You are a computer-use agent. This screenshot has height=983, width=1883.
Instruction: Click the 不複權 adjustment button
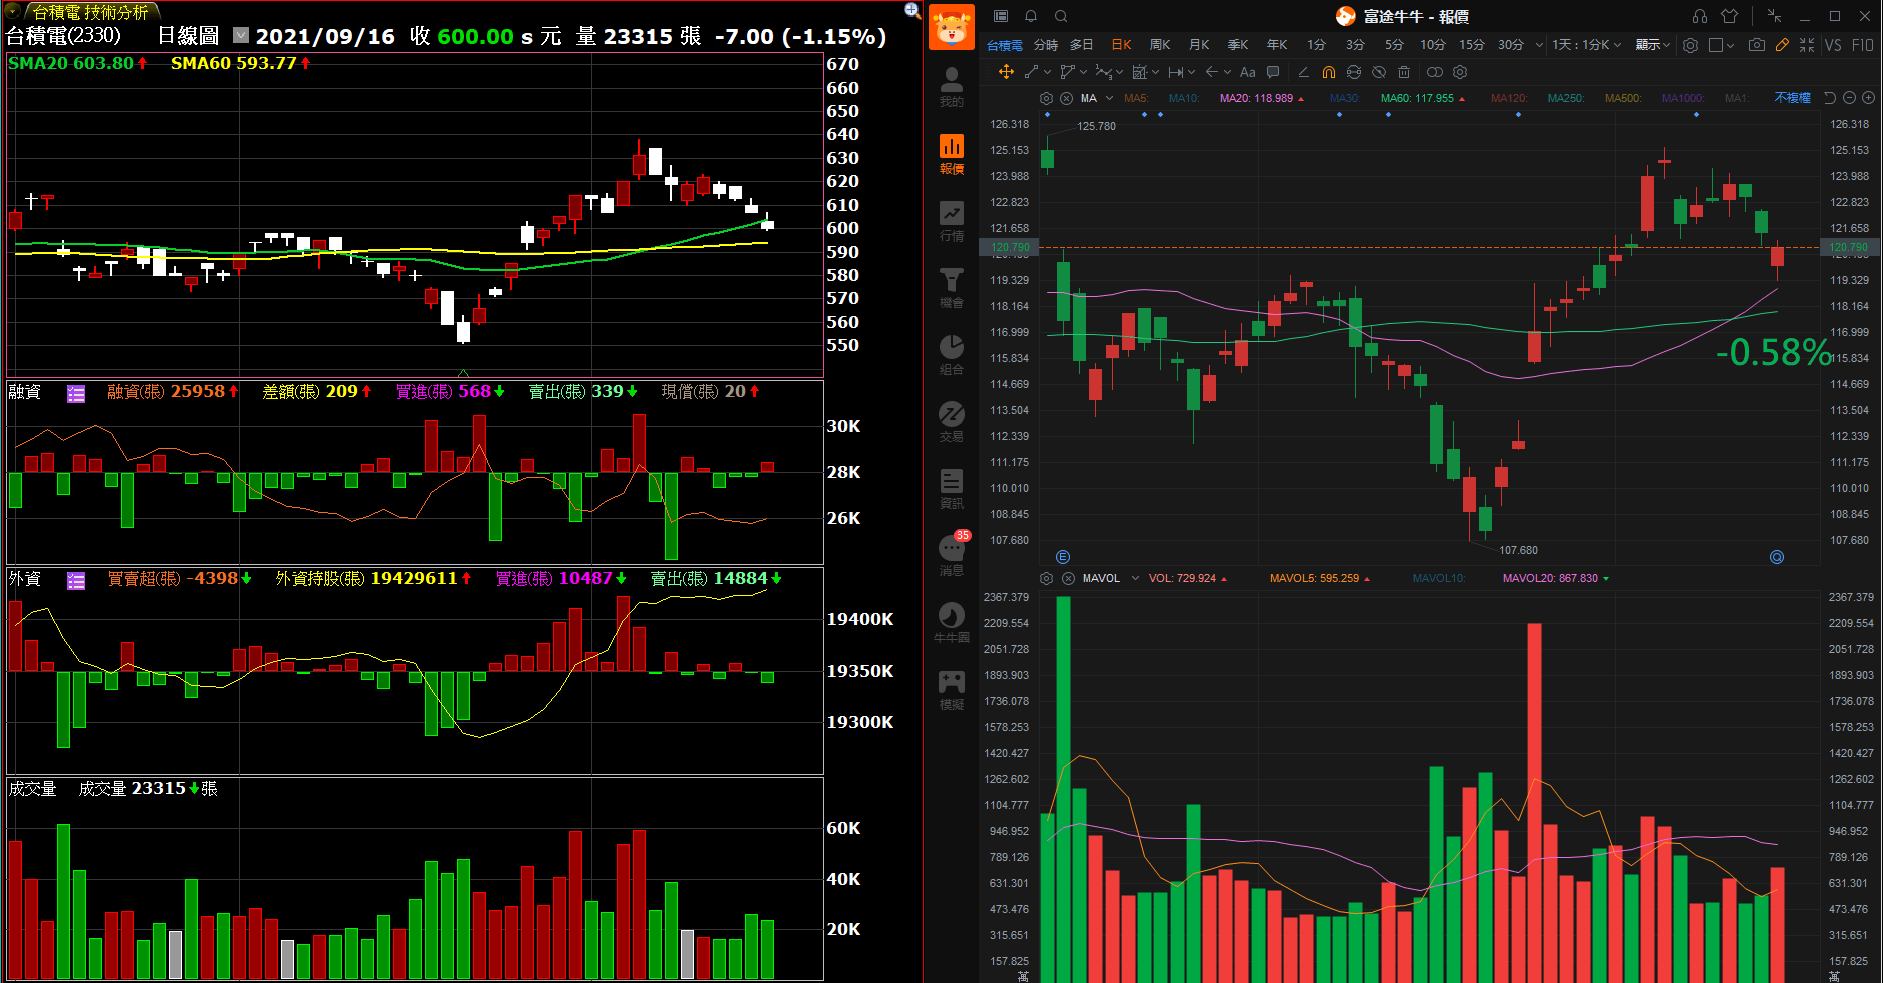tap(1792, 98)
